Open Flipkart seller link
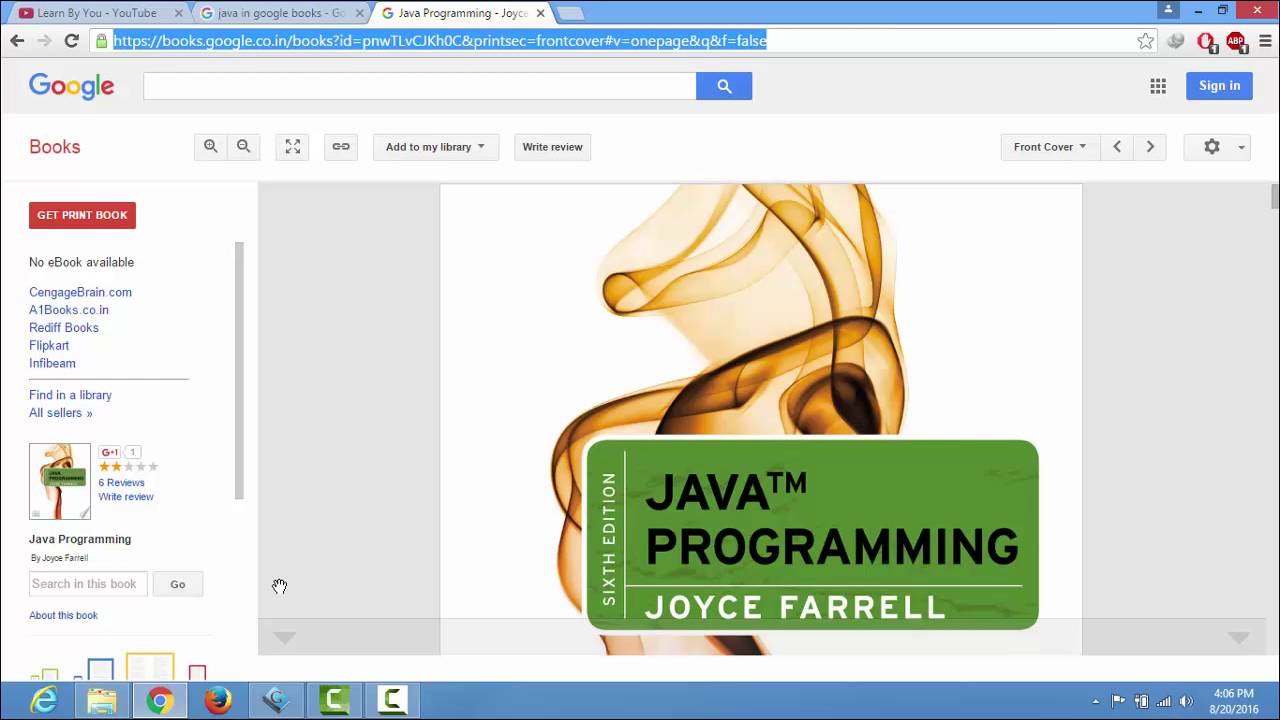Screen dimensions: 1280x720 tap(49, 346)
